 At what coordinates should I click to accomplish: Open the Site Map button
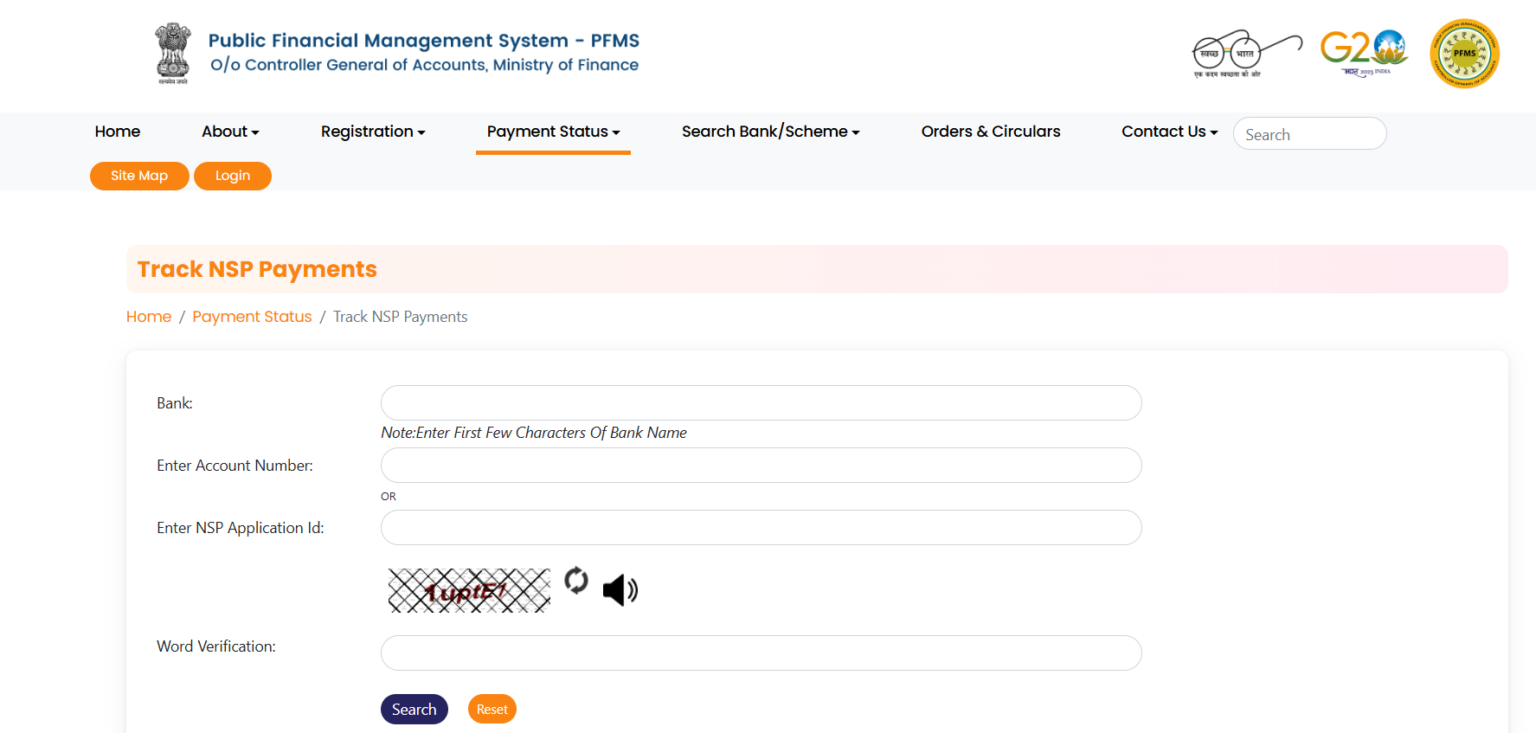(139, 176)
